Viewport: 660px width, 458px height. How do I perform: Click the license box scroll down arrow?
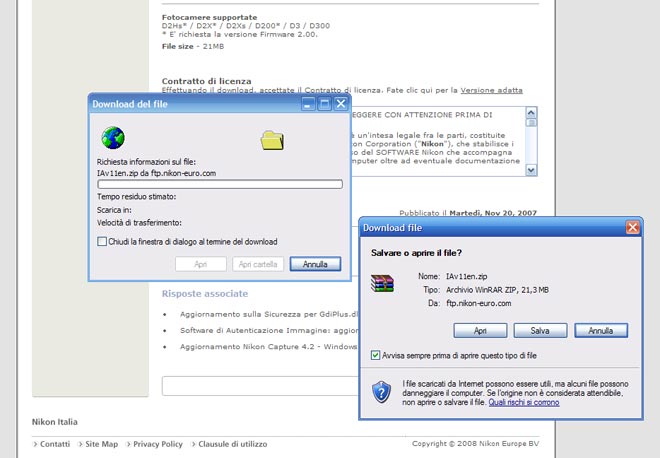[x=531, y=170]
